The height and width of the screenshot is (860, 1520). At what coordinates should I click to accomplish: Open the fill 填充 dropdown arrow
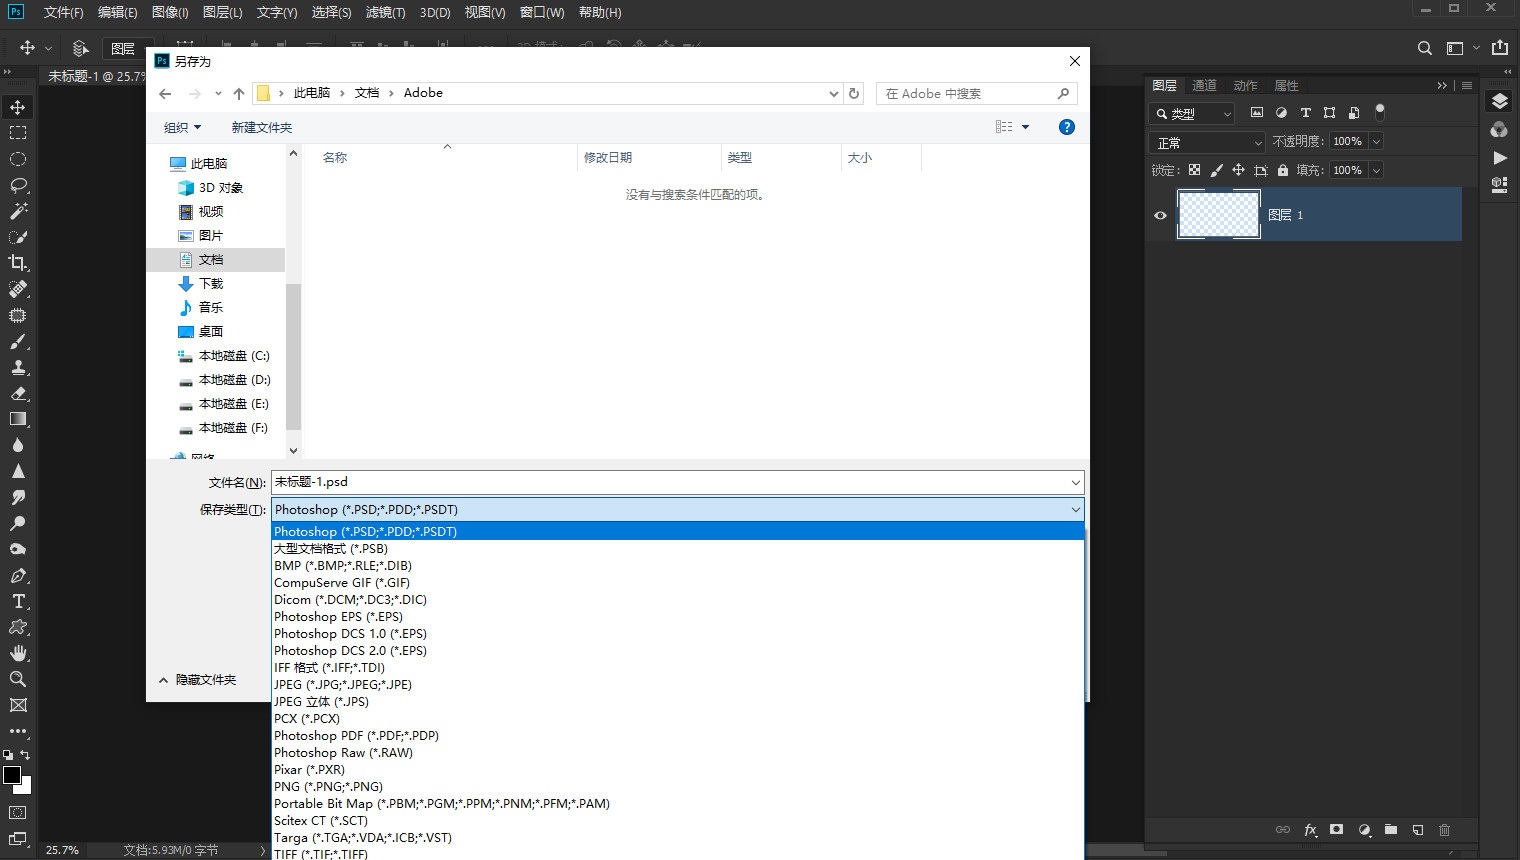(1377, 170)
